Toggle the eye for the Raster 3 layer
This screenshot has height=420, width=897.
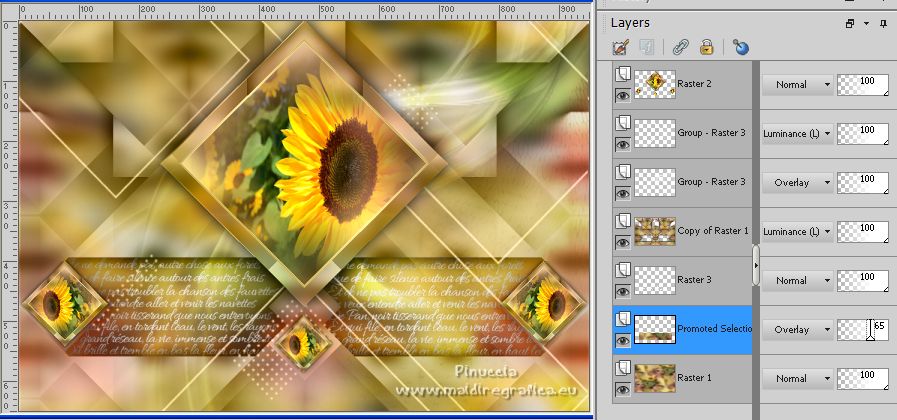623,292
